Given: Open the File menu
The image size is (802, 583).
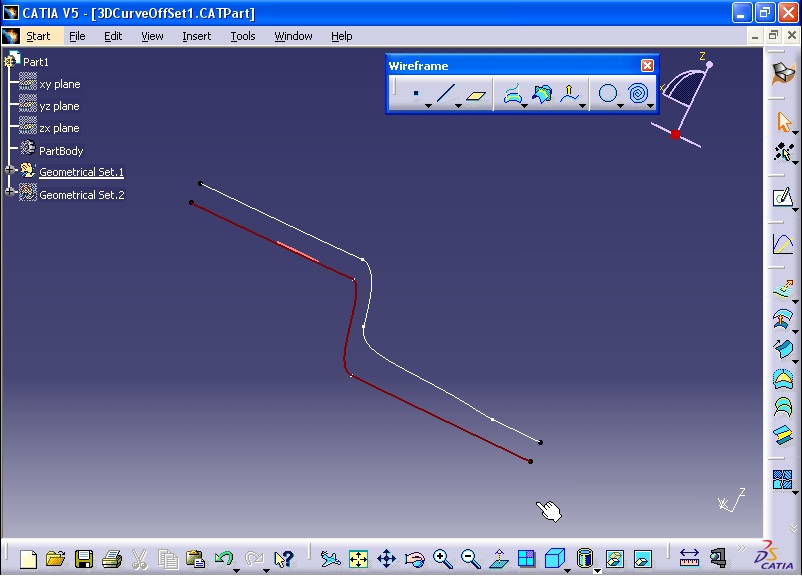Looking at the screenshot, I should (x=77, y=36).
